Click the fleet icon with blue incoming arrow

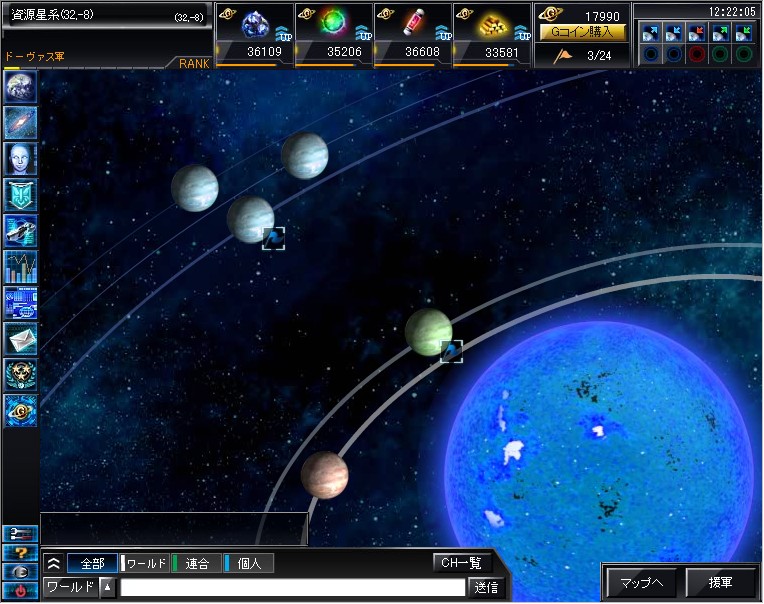pos(674,33)
